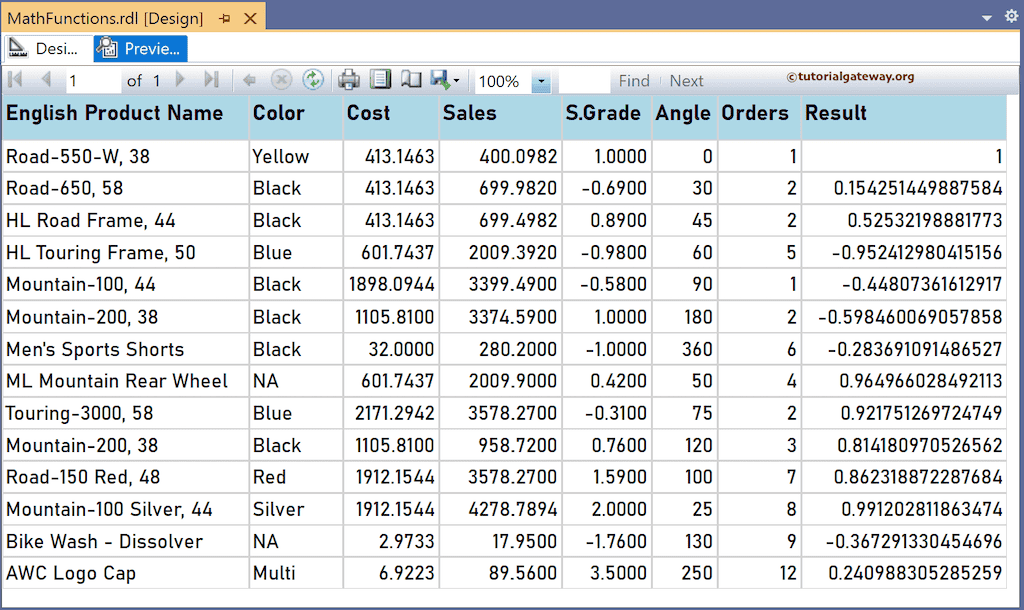Navigate to the first page

click(x=15, y=80)
